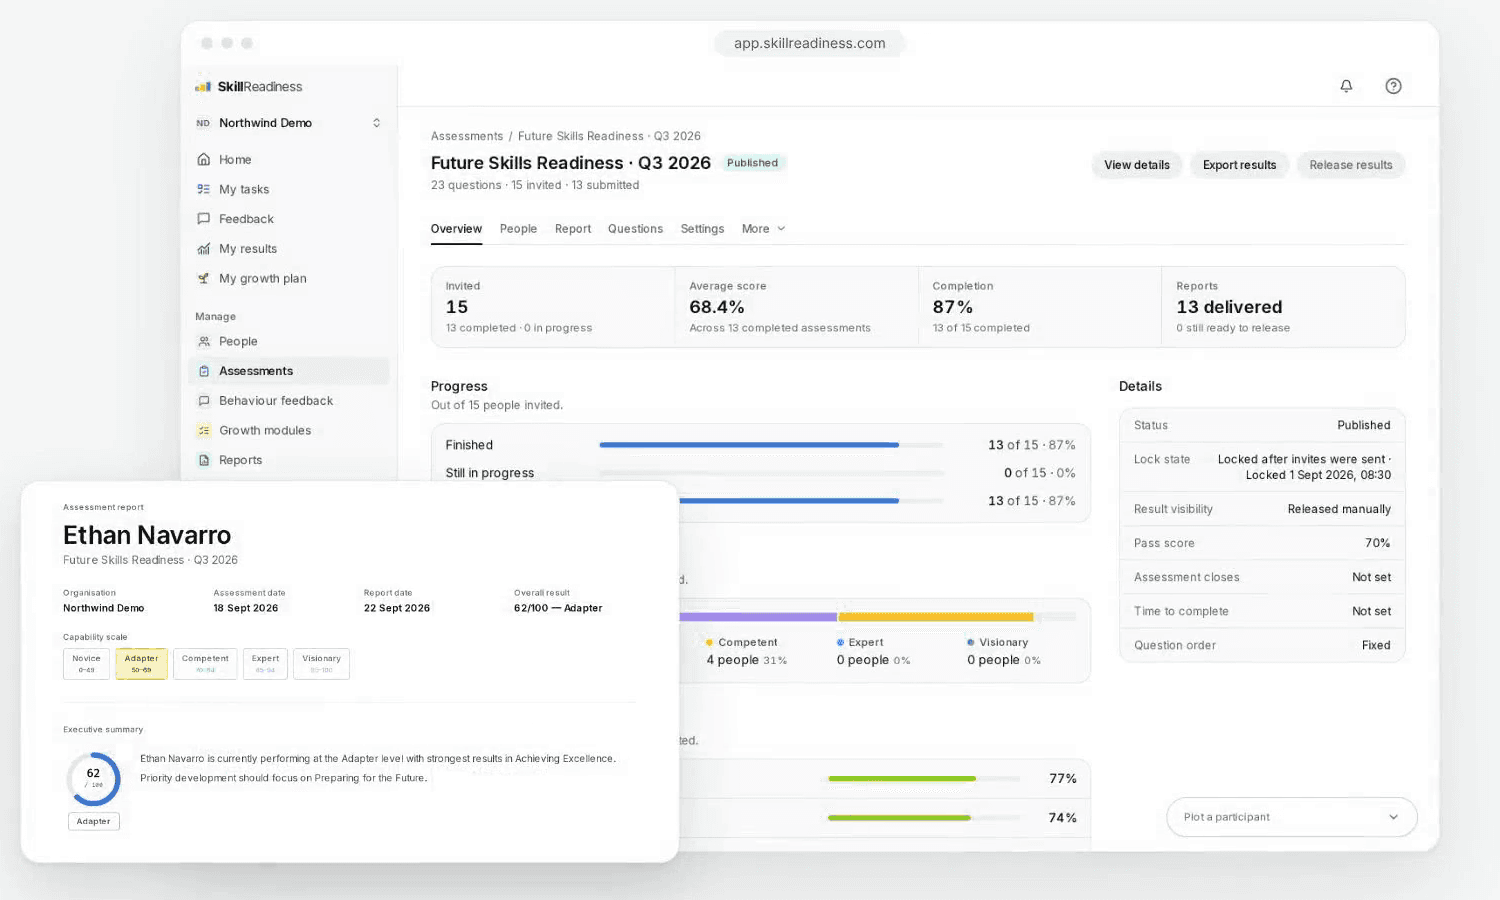1500x900 pixels.
Task: Open the Settings tab
Action: [702, 229]
